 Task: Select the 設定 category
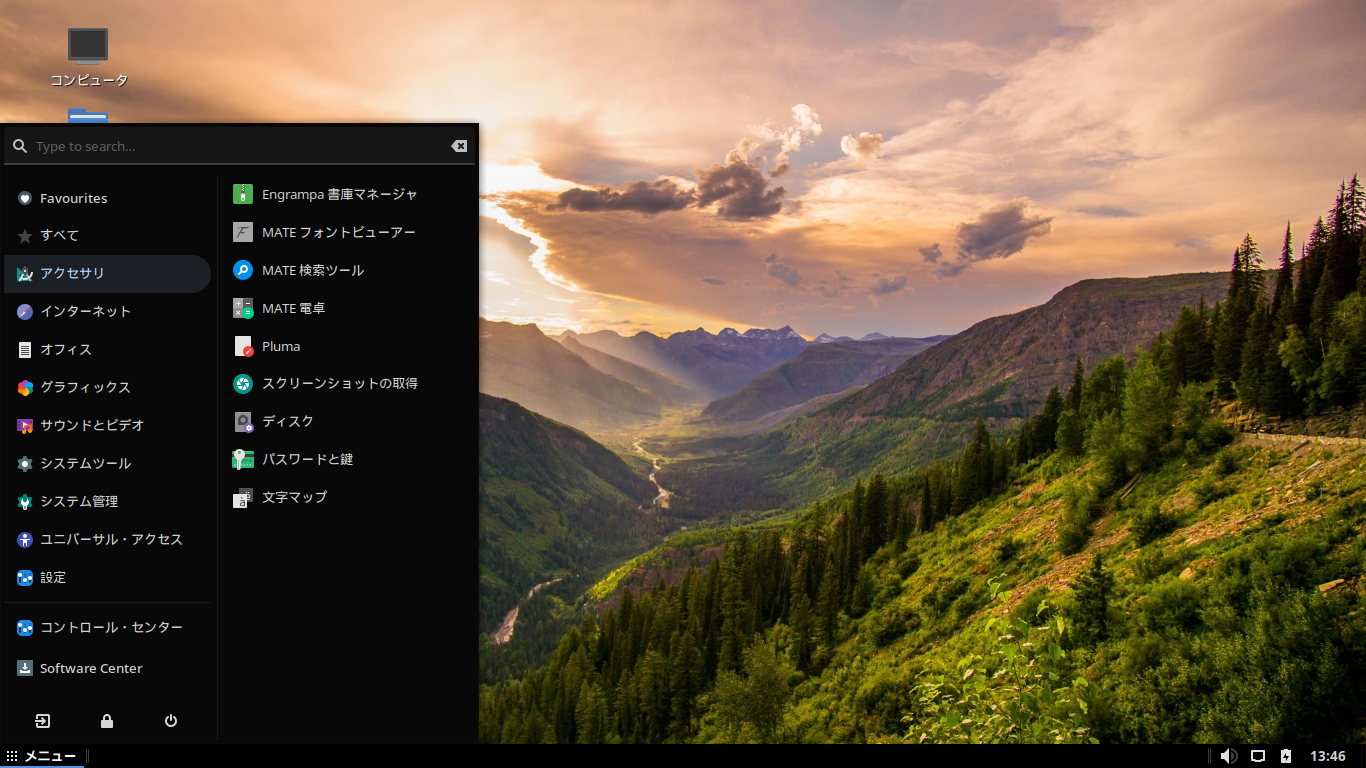[107, 578]
